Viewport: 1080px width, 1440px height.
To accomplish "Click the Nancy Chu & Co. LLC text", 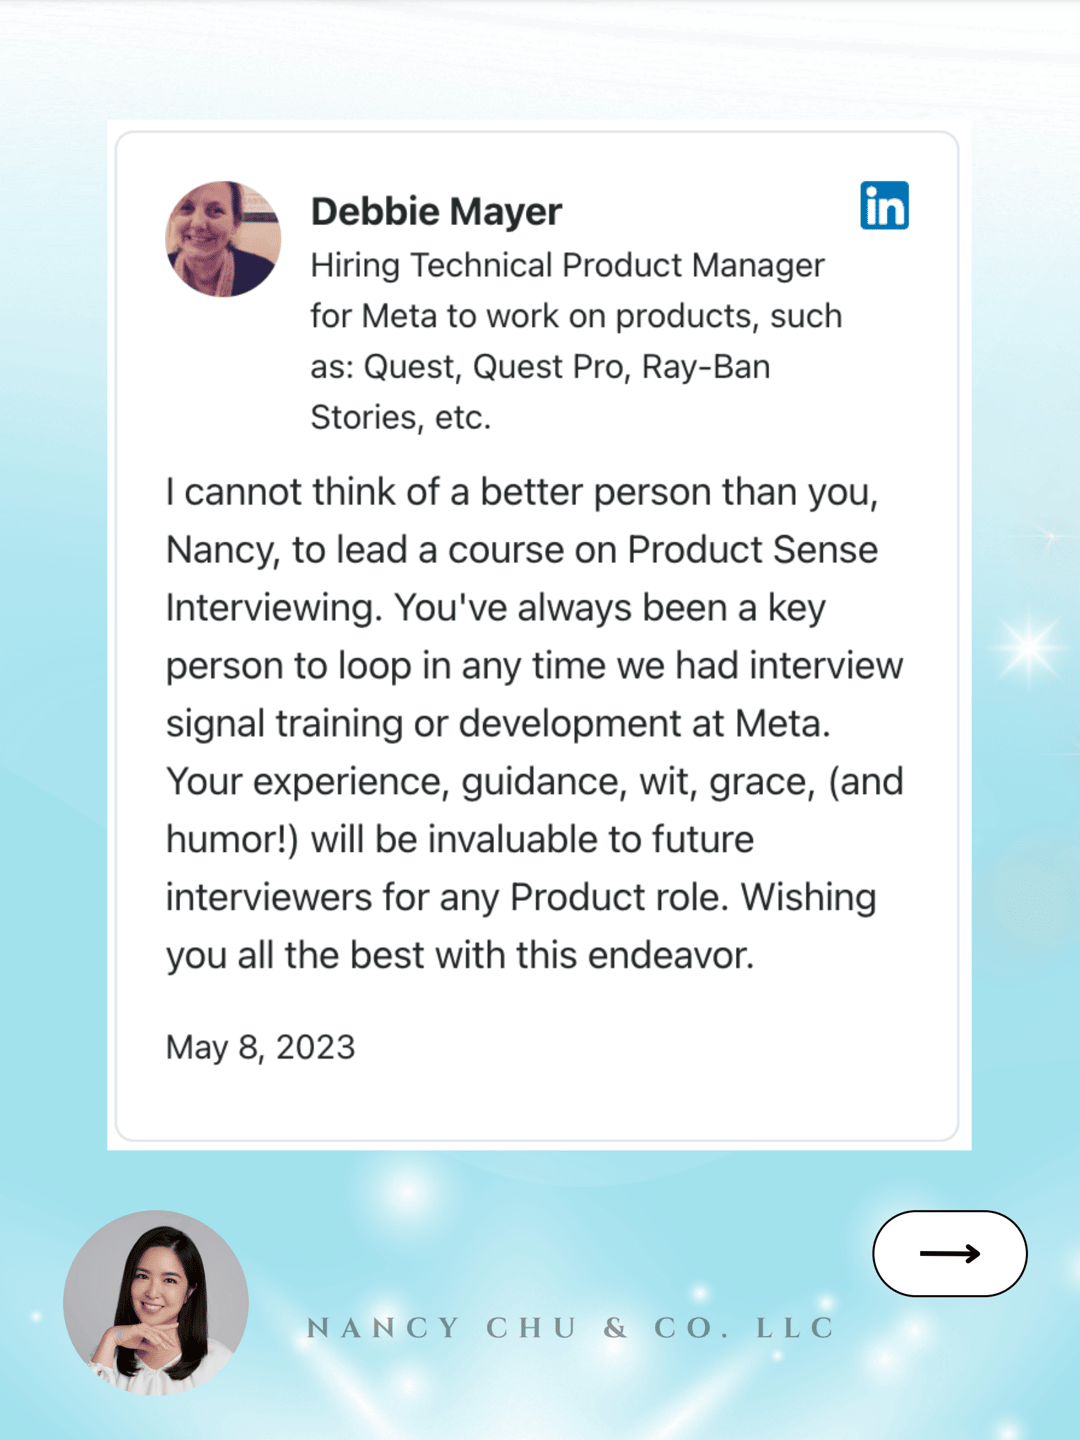I will (571, 1328).
